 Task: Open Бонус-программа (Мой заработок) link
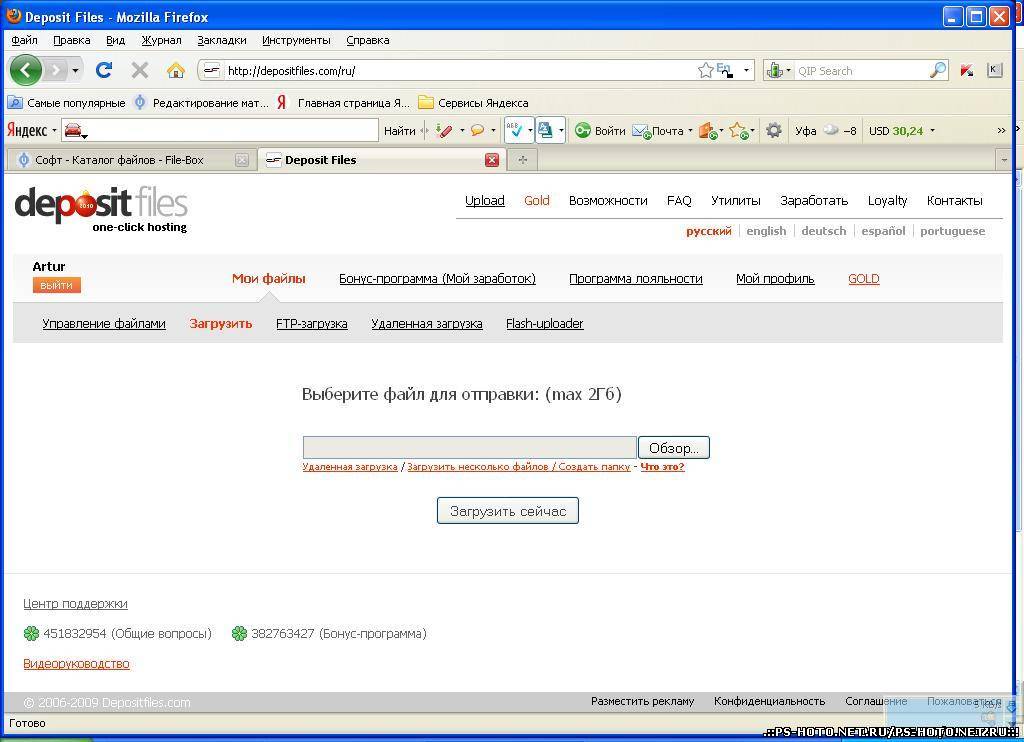(x=438, y=279)
